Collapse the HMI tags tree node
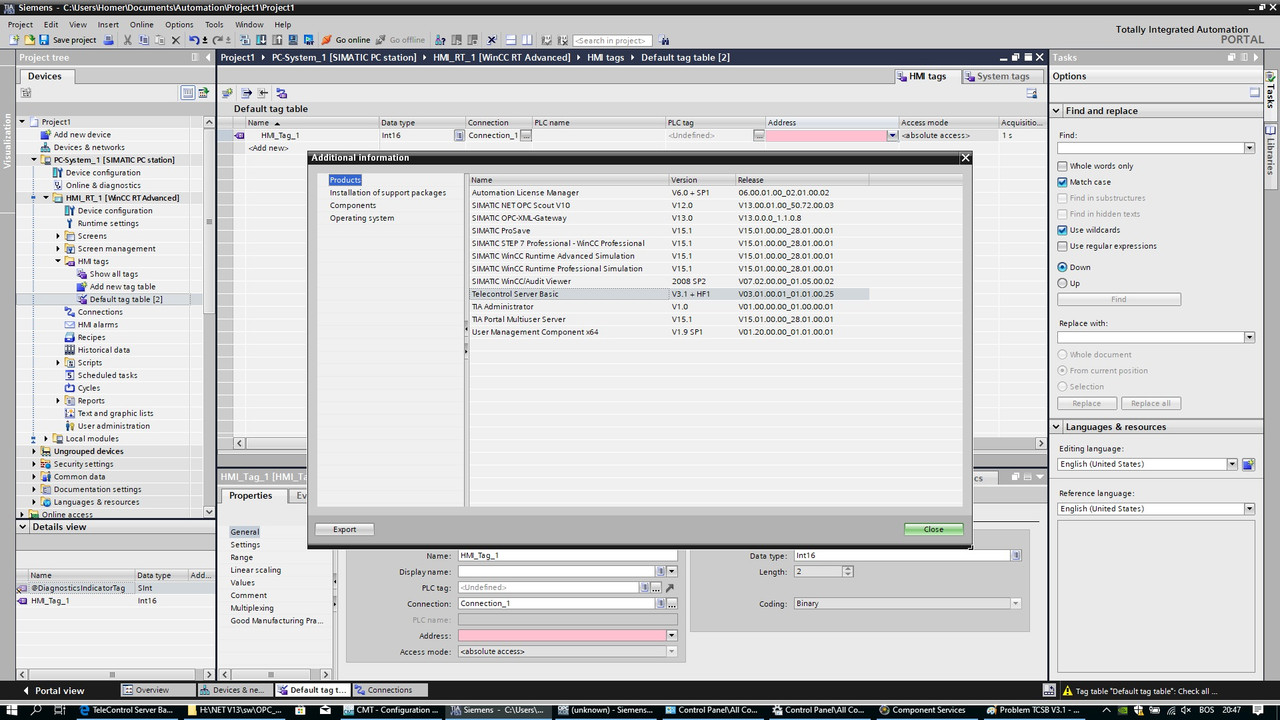The image size is (1280, 720). coord(58,261)
